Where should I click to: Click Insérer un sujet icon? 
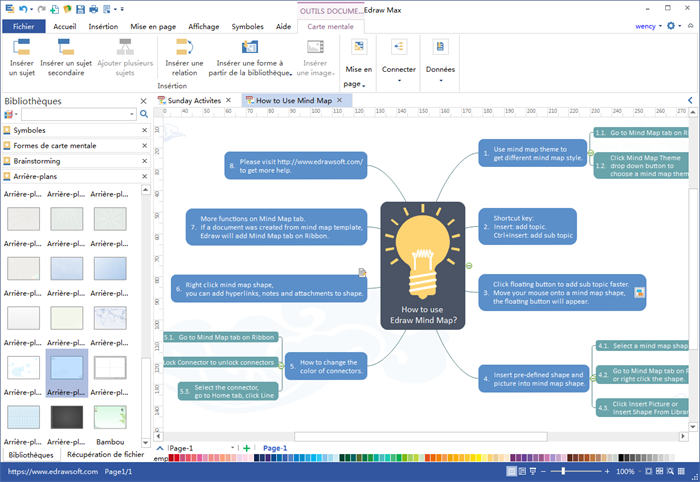click(x=20, y=48)
